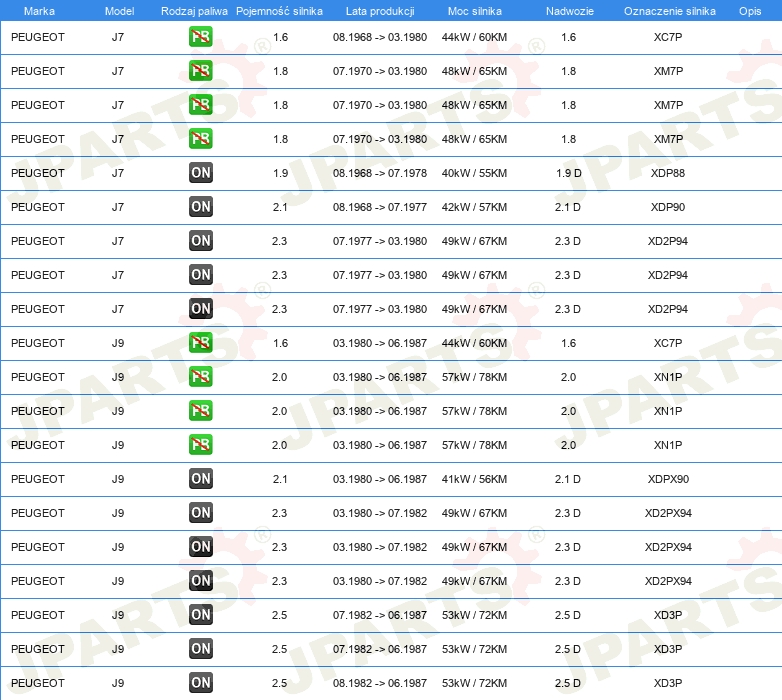Select engine code XDP90

pyautogui.click(x=668, y=207)
